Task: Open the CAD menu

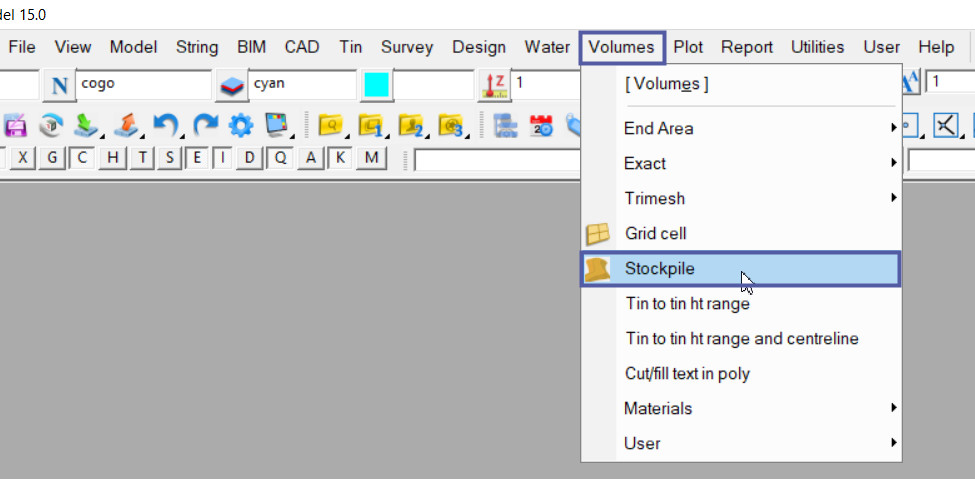Action: click(x=302, y=47)
